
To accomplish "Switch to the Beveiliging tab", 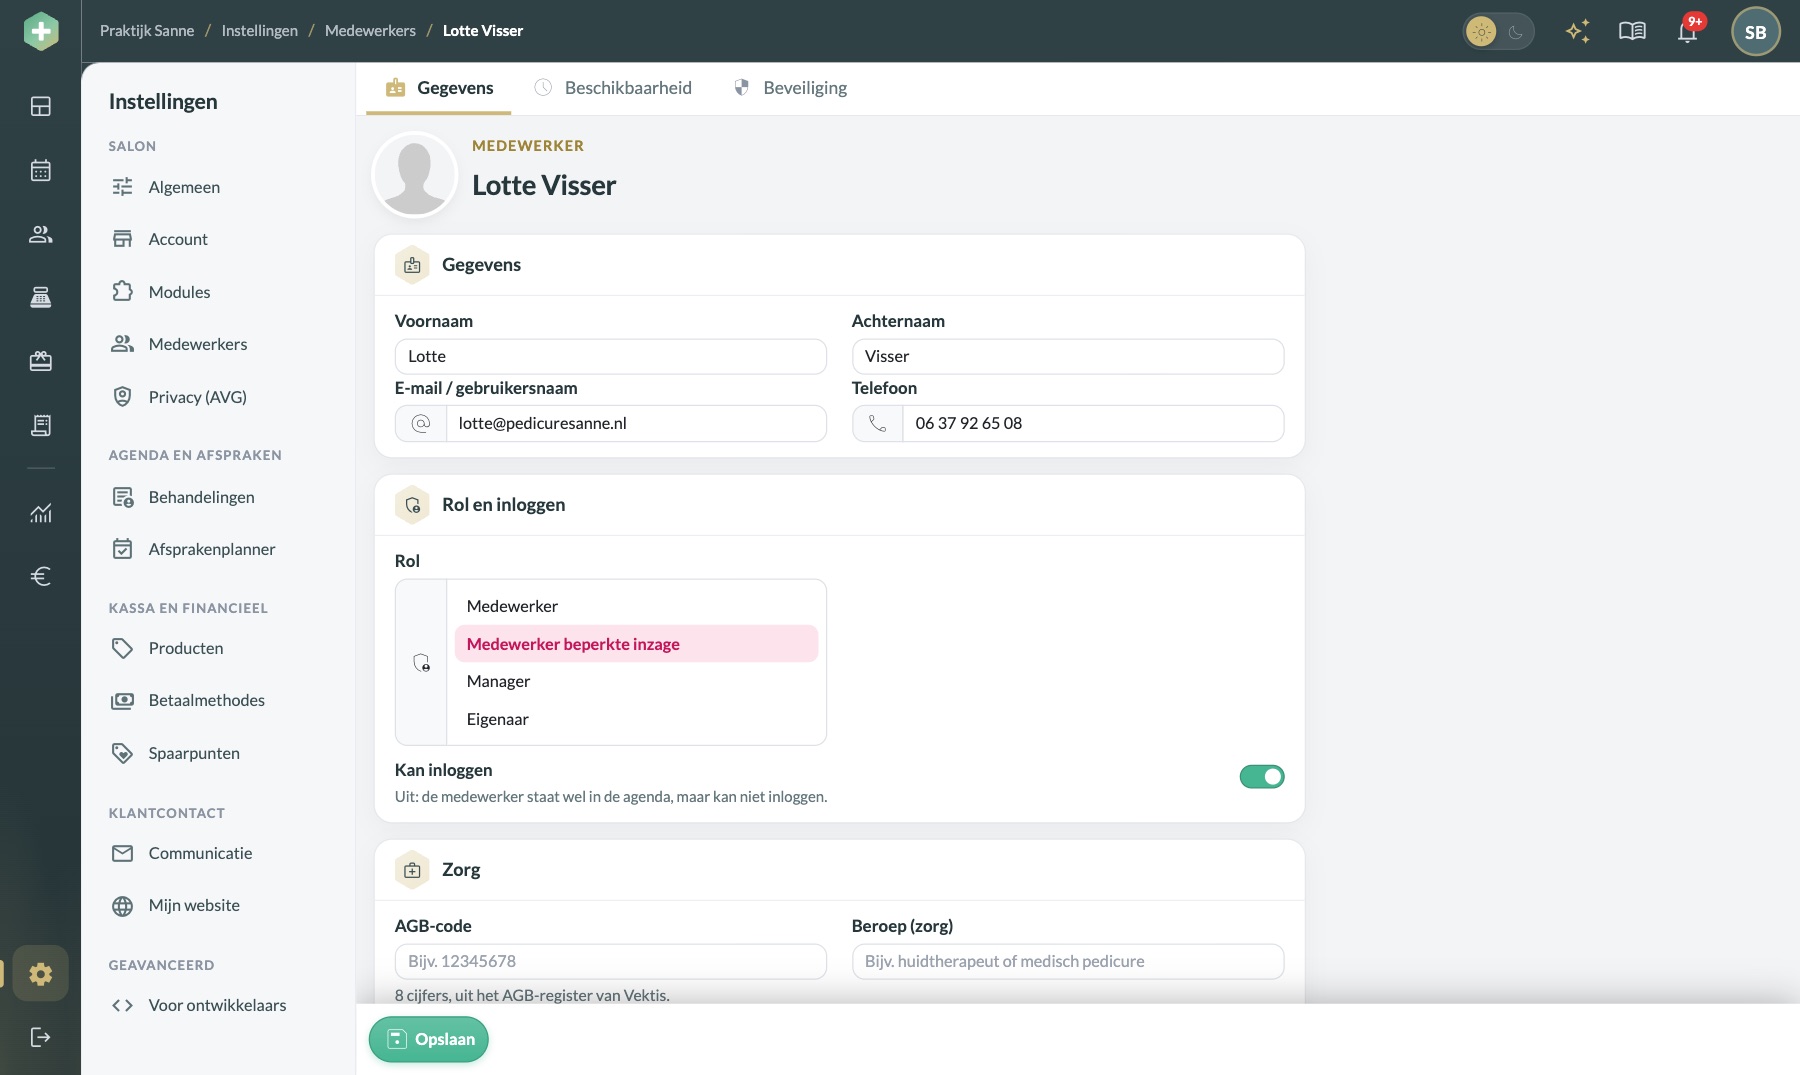I will click(x=790, y=88).
